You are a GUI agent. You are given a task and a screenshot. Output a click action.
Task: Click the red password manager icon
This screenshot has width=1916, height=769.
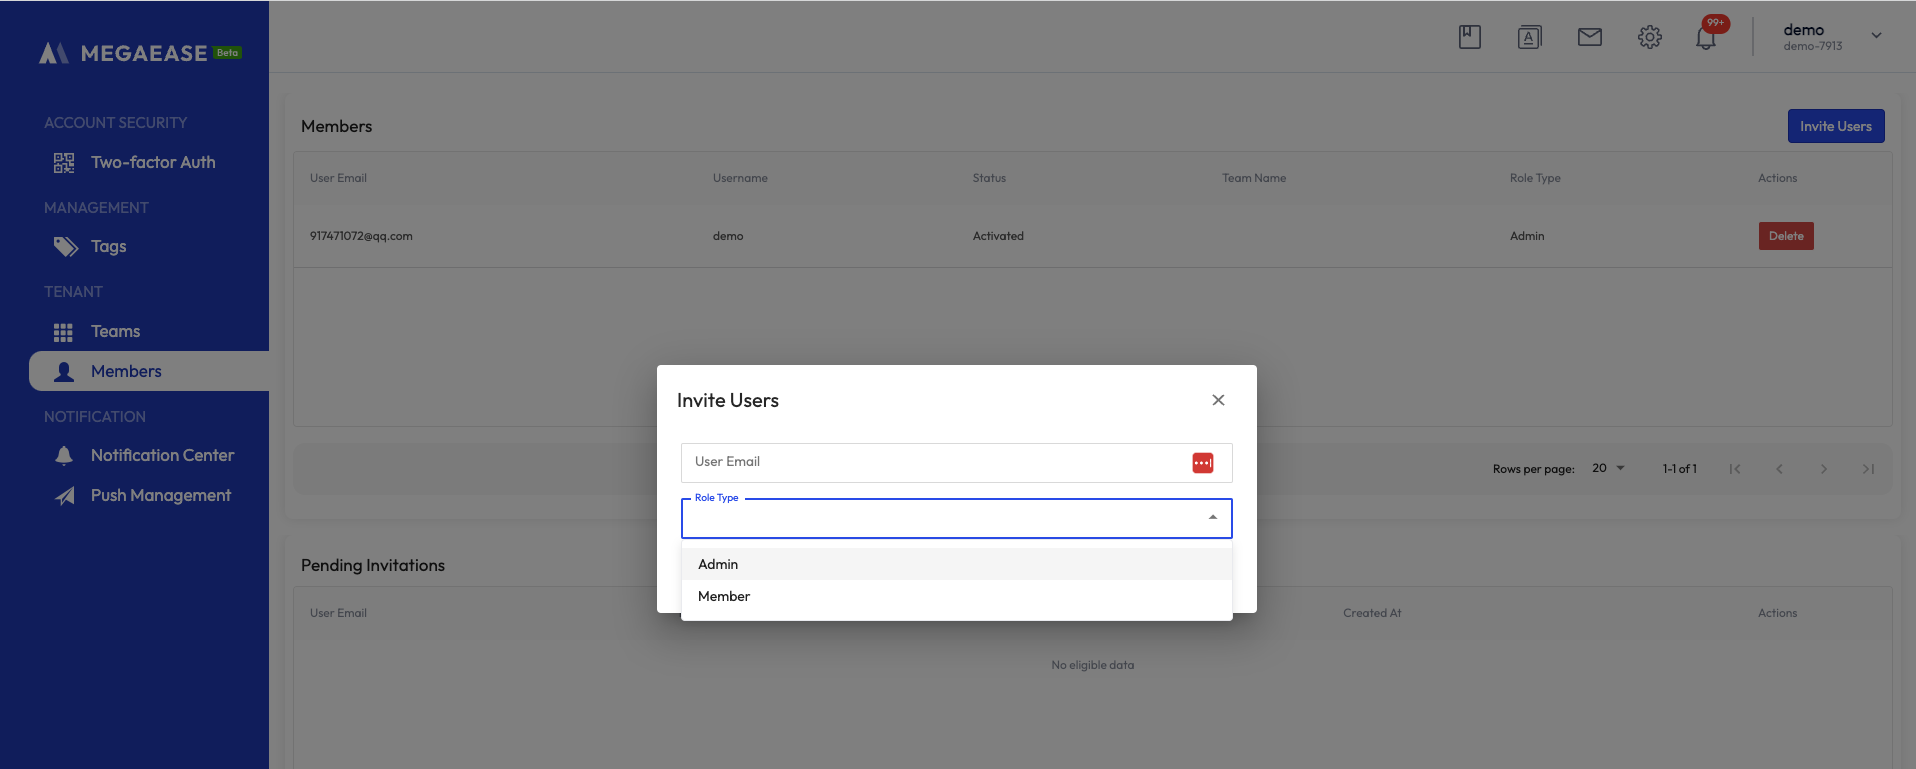click(x=1202, y=463)
